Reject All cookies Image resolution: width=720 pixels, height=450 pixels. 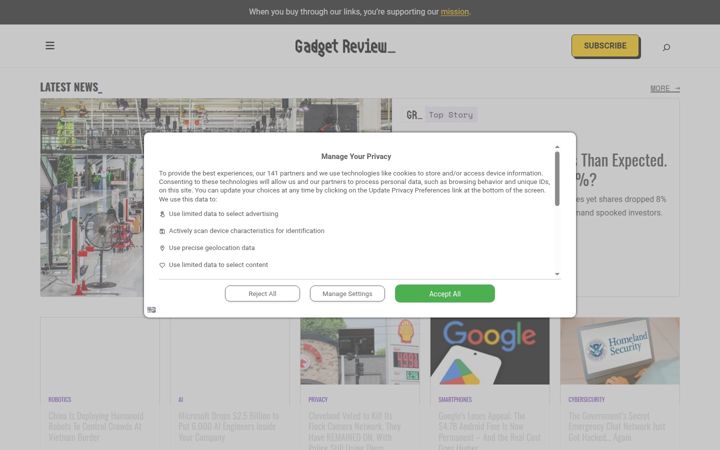[262, 293]
